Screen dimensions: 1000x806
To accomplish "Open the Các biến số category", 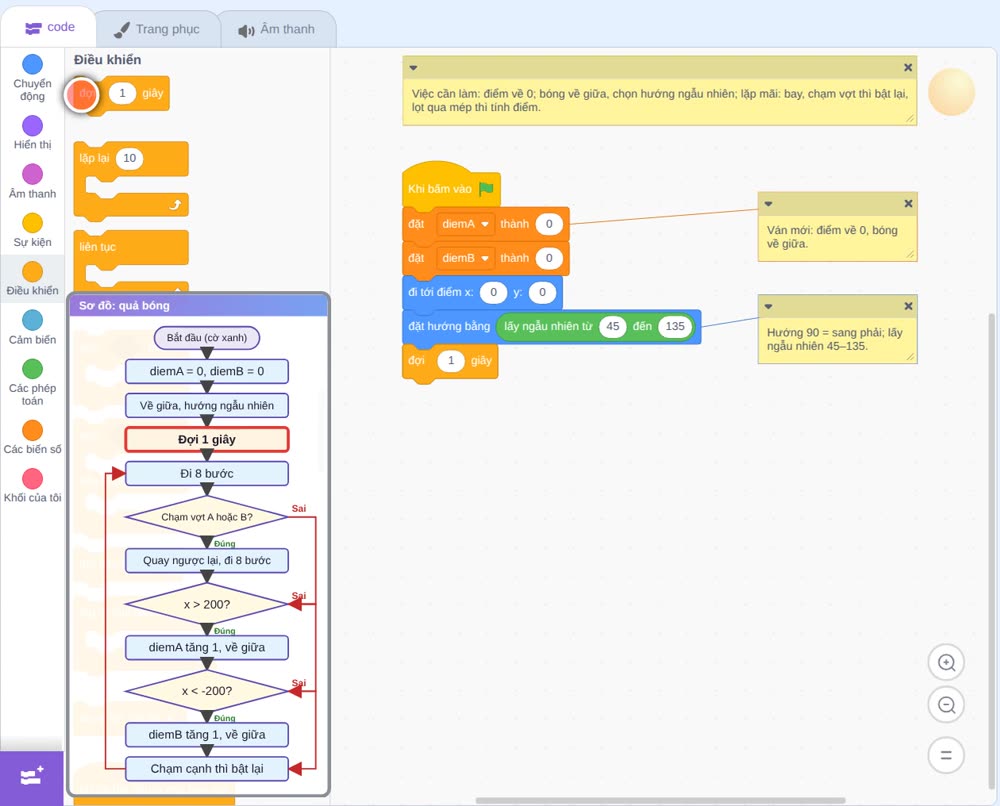I will click(x=32, y=437).
